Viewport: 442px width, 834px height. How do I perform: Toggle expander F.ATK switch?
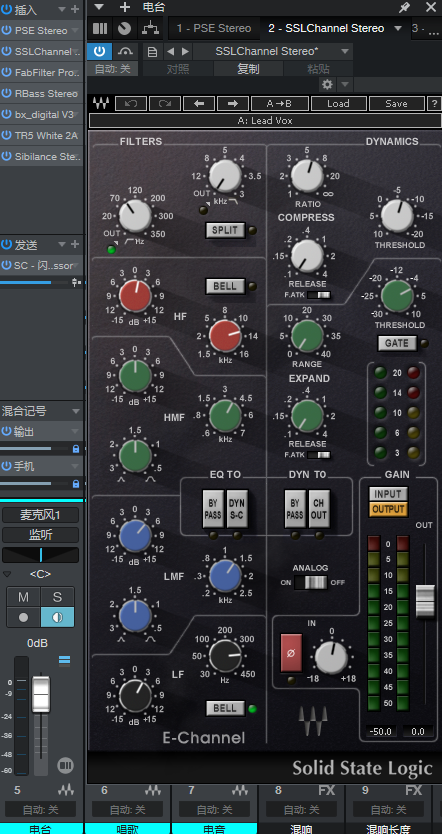coord(319,455)
